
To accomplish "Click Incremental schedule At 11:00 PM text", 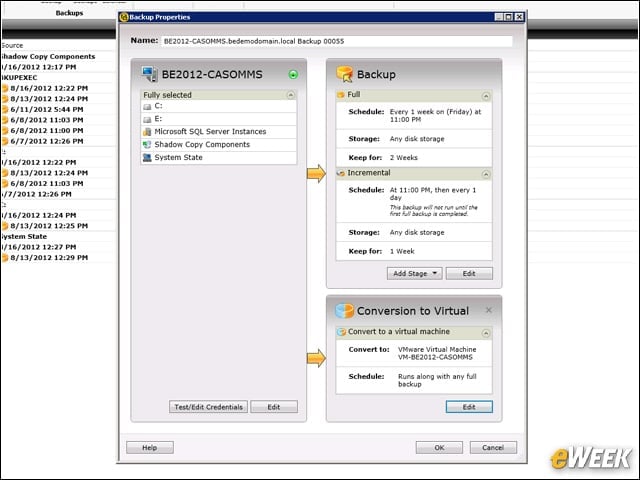I will click(433, 194).
